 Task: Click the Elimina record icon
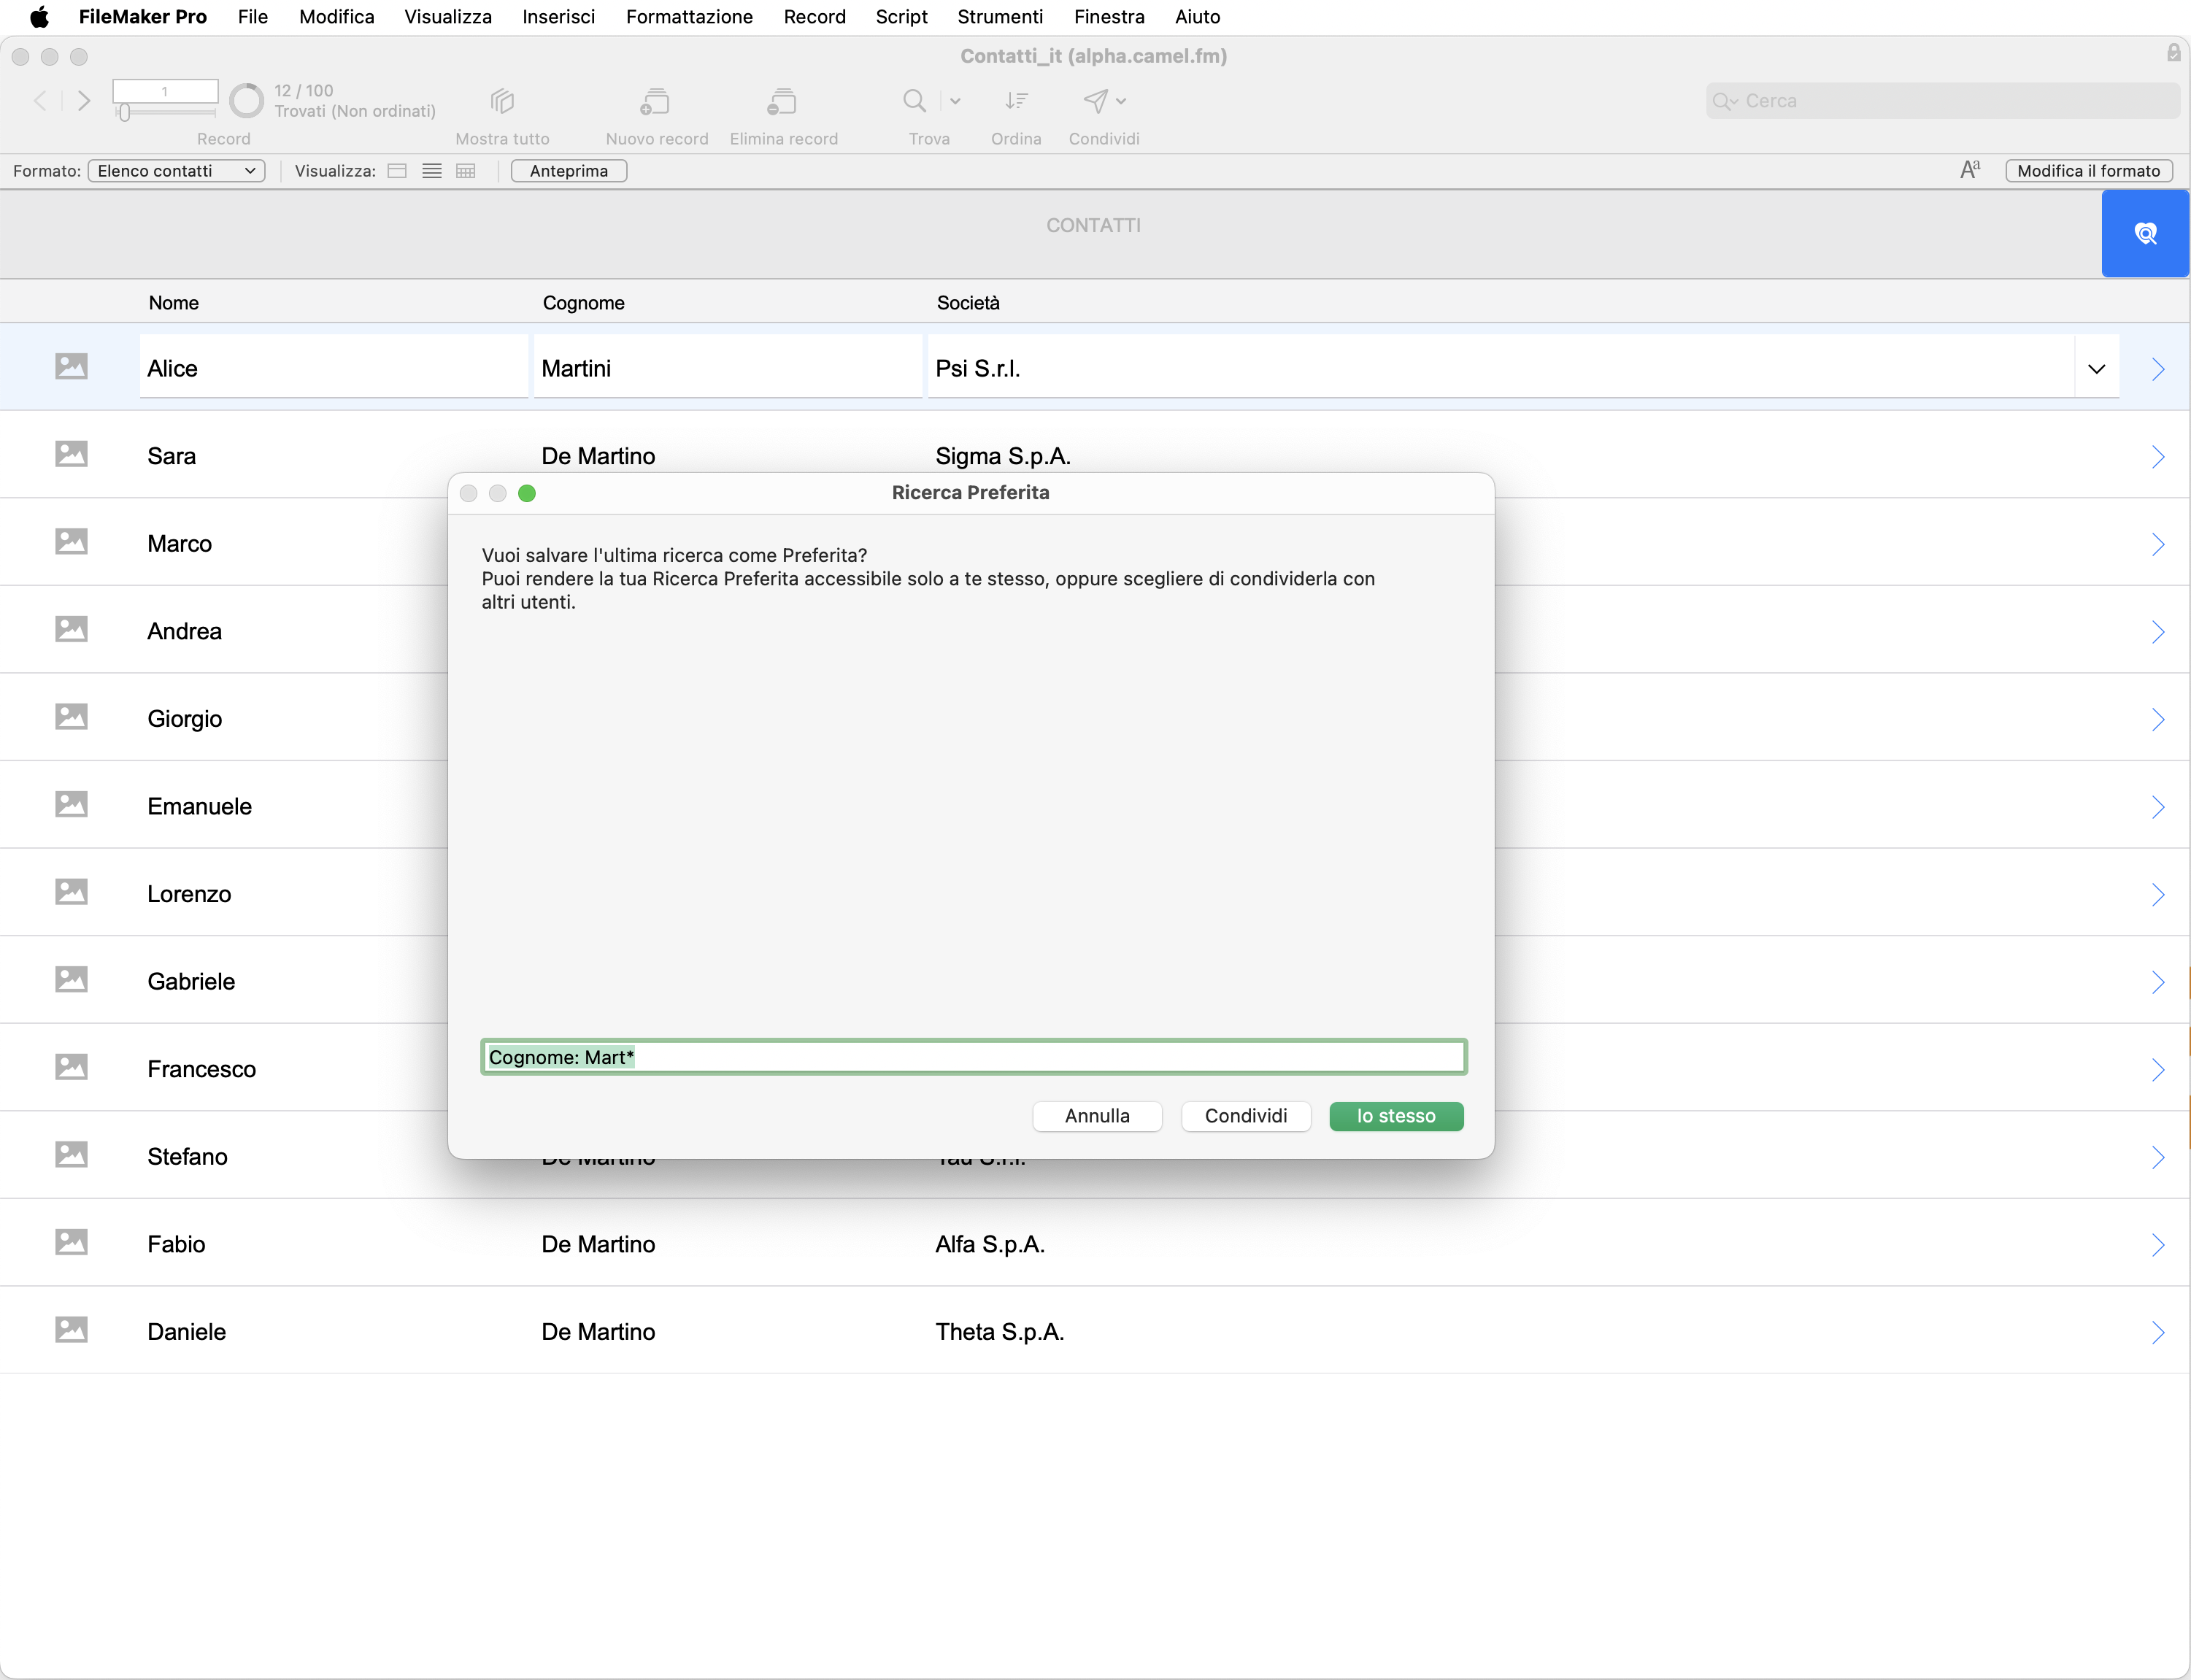click(782, 101)
